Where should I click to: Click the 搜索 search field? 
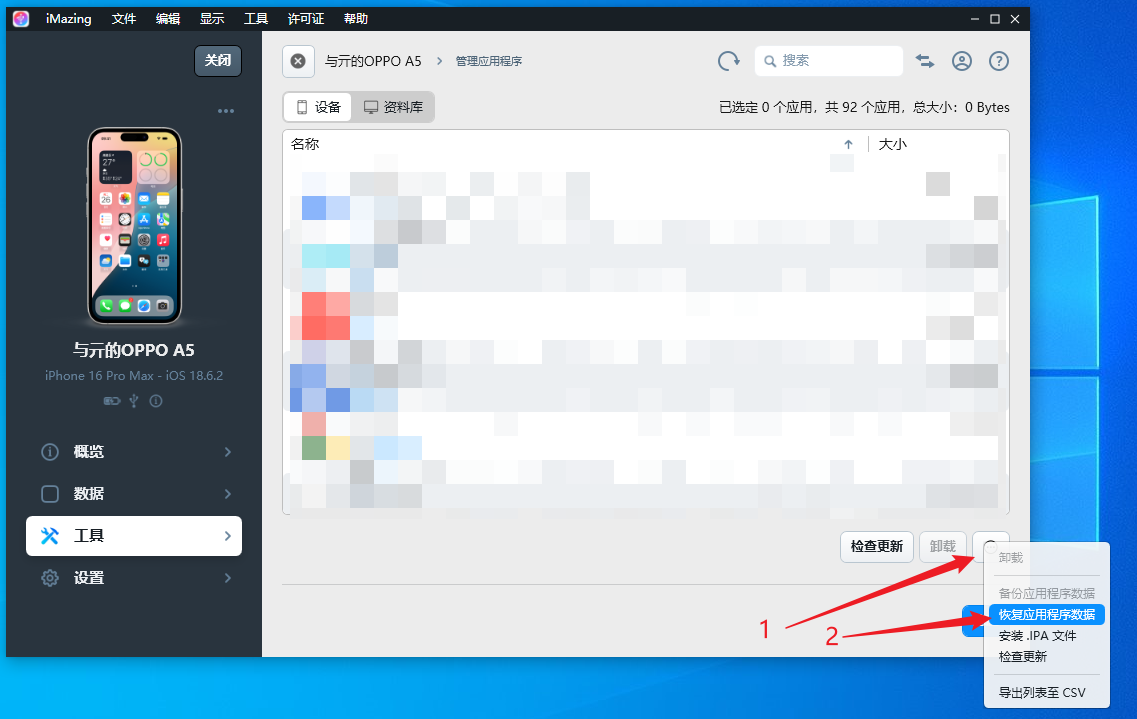[829, 61]
